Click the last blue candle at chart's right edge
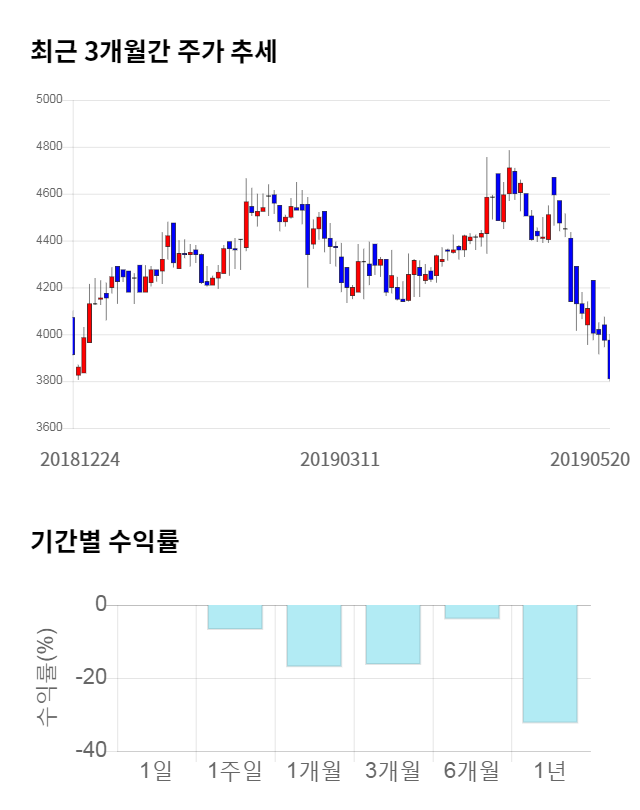 coord(609,360)
